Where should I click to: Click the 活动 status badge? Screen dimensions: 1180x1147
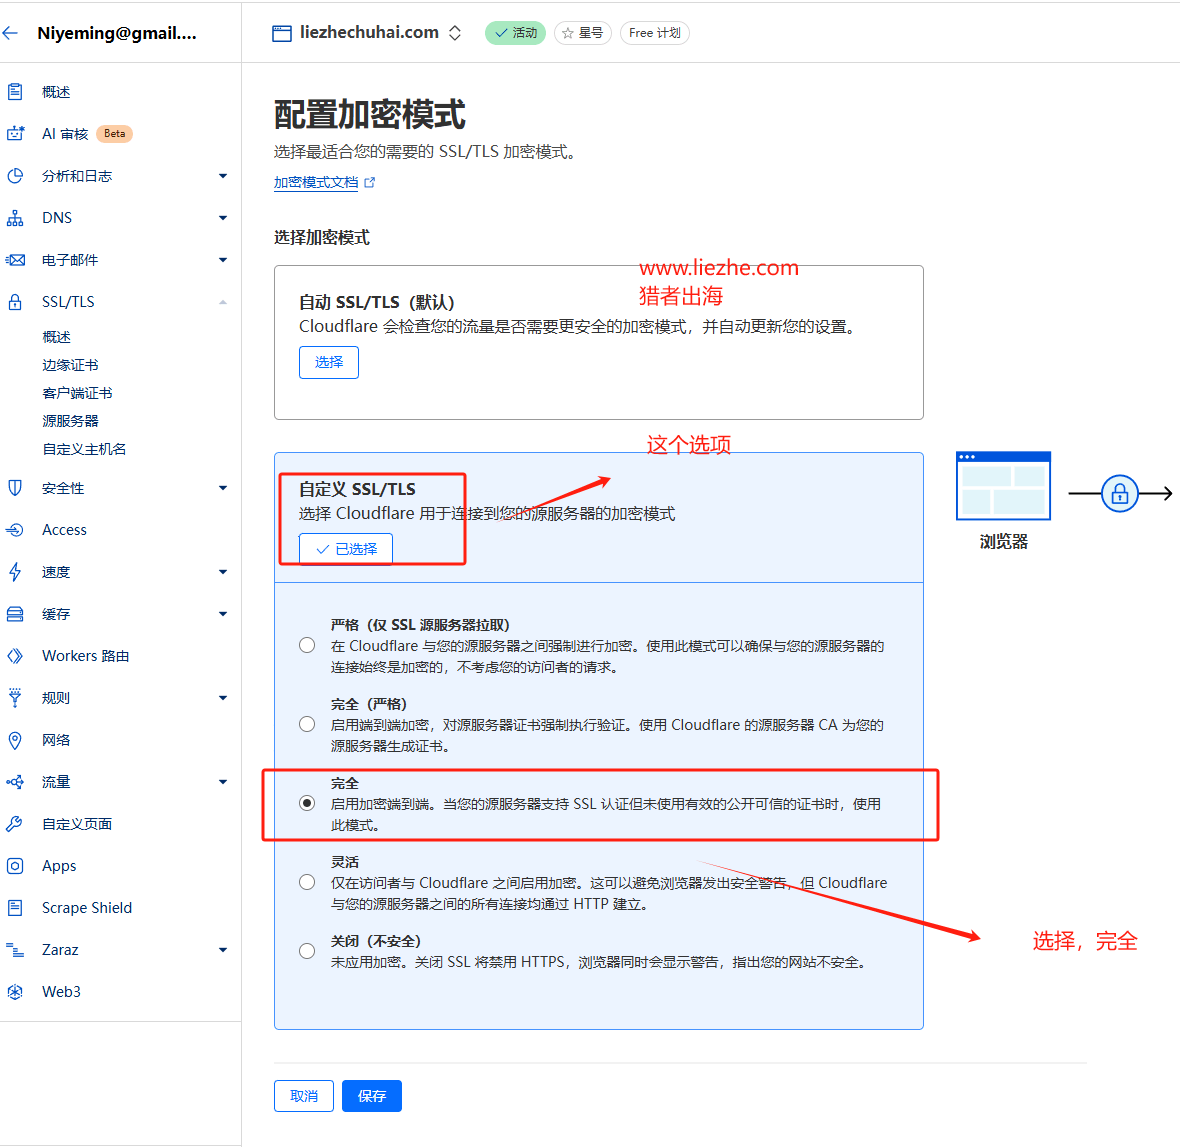tap(515, 33)
